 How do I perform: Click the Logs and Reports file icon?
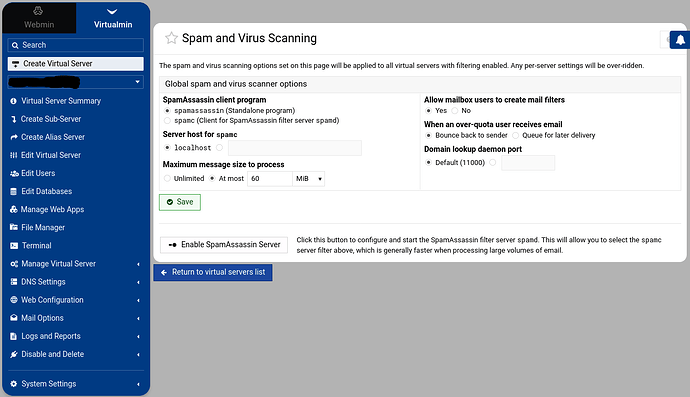[14, 336]
